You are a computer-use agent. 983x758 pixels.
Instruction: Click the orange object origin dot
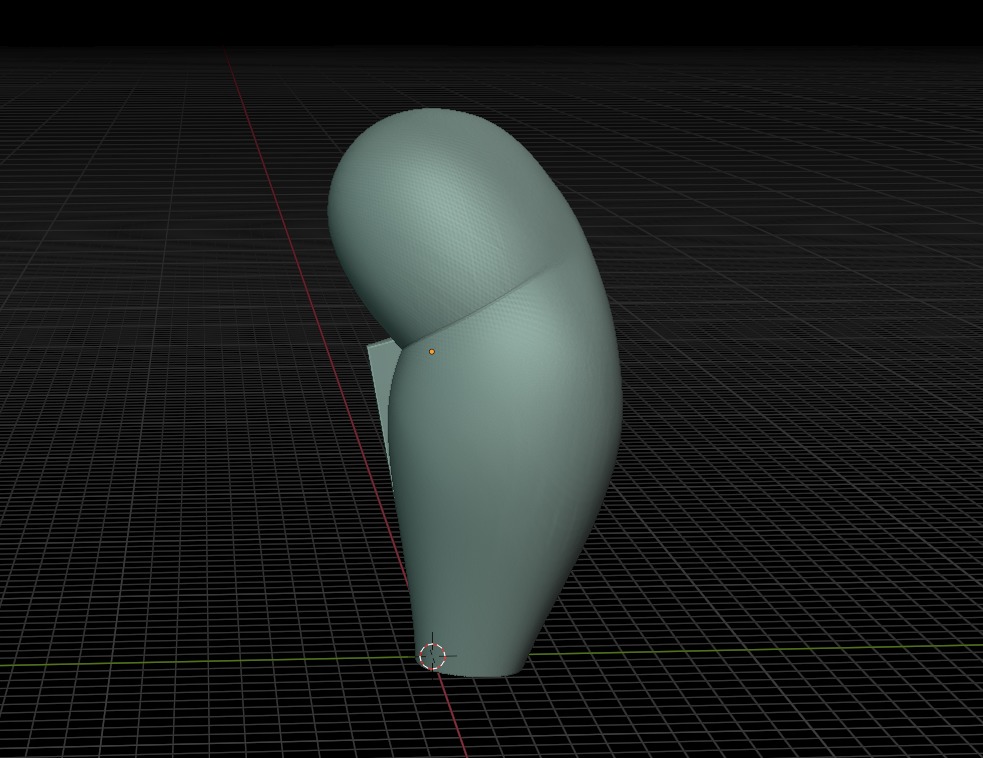point(431,352)
